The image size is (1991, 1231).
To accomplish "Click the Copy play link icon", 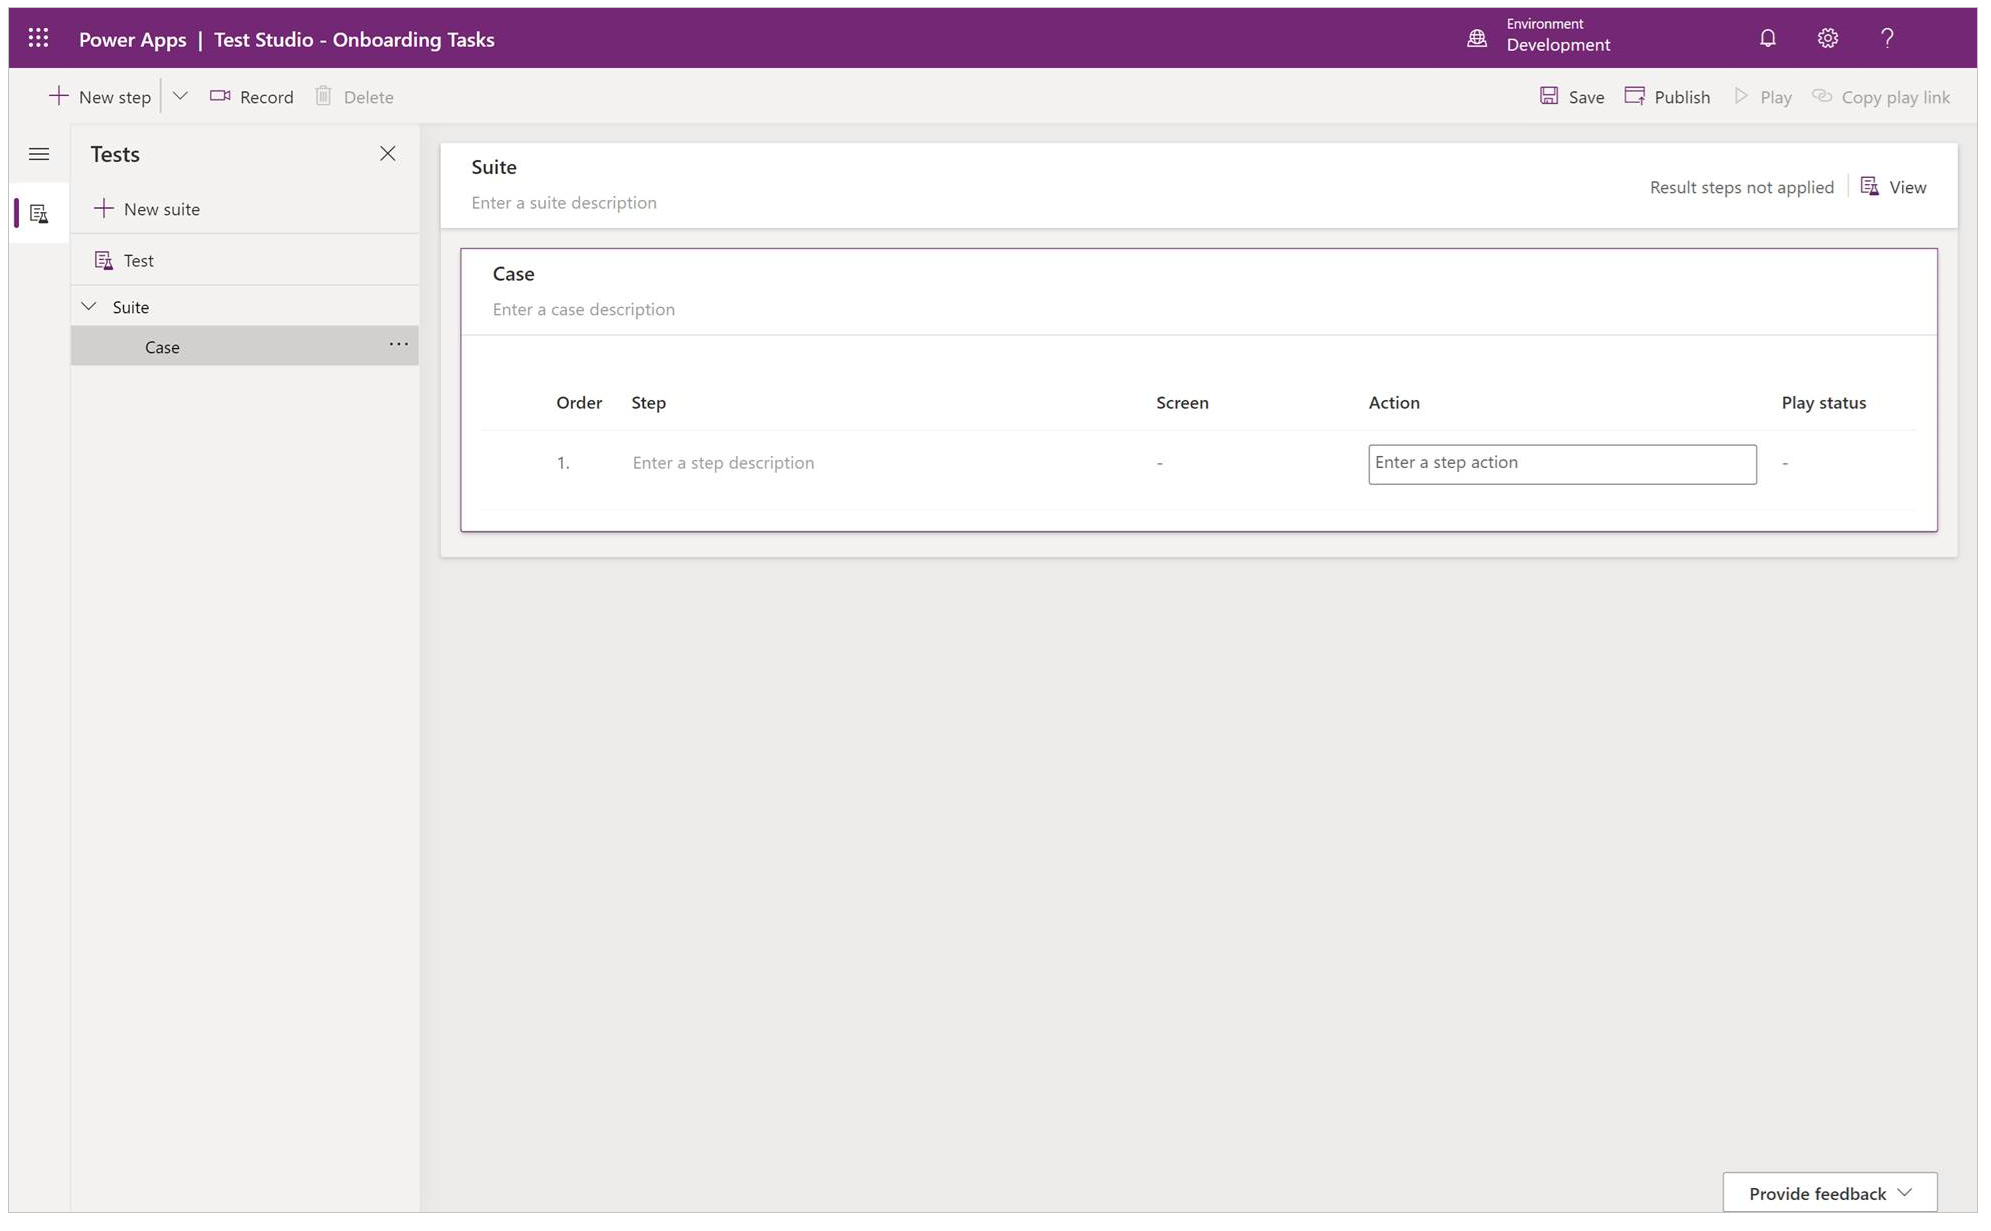I will 1823,95.
